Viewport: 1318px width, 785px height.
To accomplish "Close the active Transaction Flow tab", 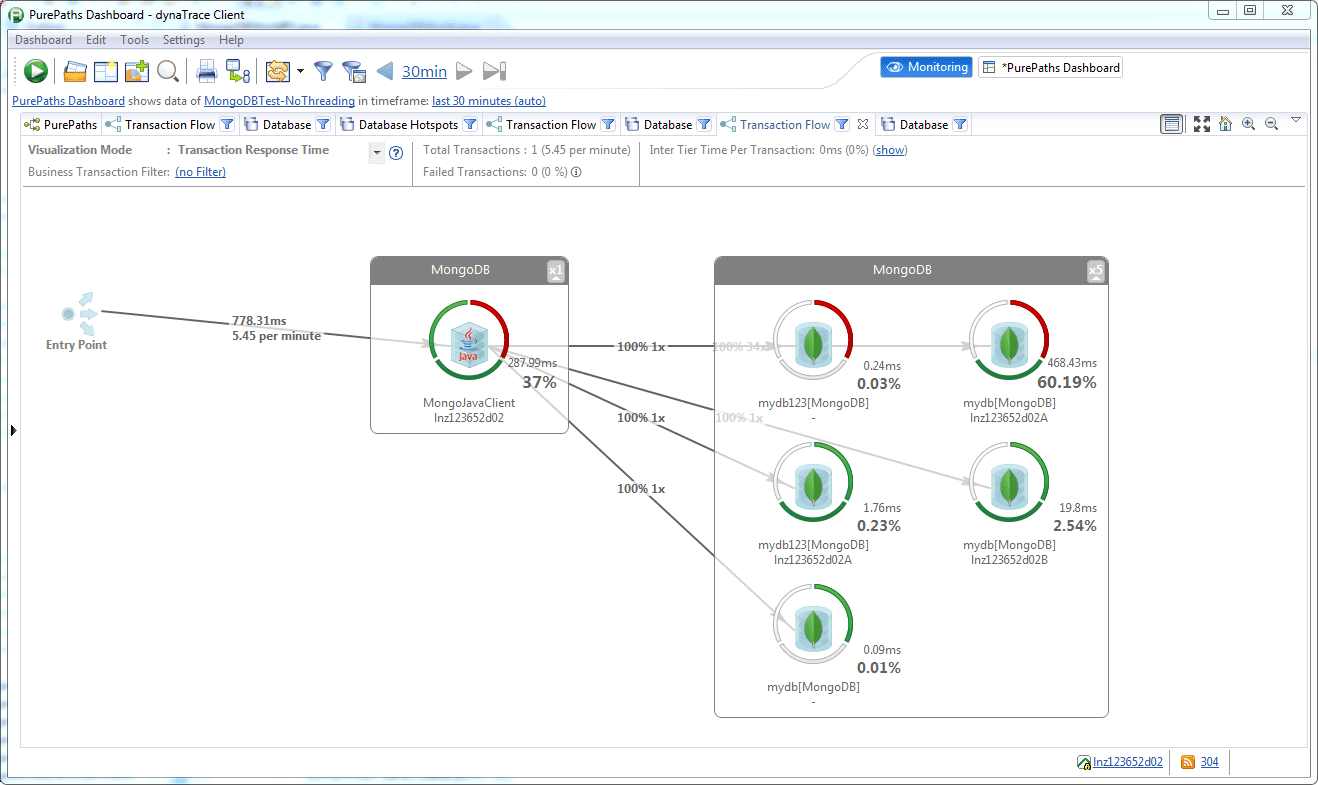I will click(863, 125).
